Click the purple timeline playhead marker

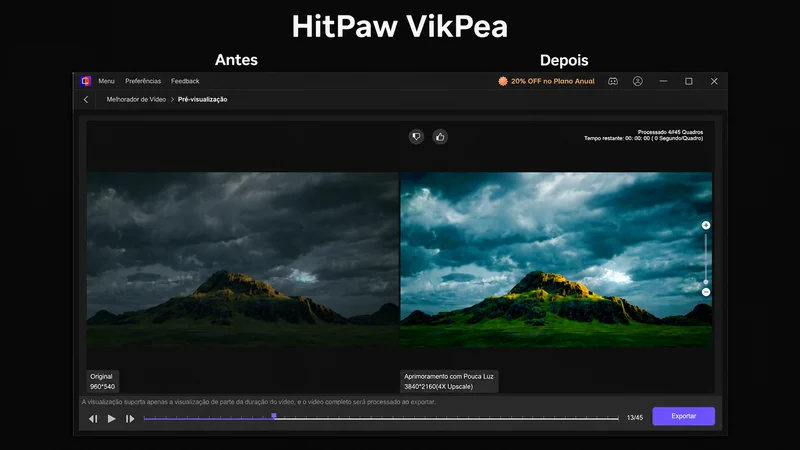tap(274, 417)
